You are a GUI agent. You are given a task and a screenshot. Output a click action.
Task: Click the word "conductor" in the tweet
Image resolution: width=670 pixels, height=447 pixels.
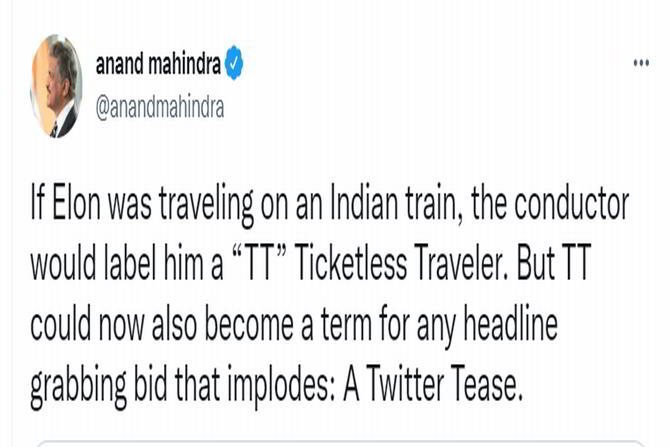(x=572, y=203)
